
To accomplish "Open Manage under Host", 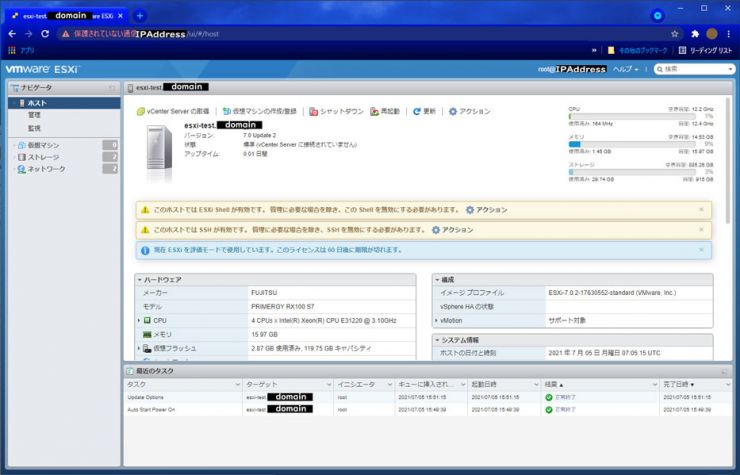I will [x=34, y=115].
